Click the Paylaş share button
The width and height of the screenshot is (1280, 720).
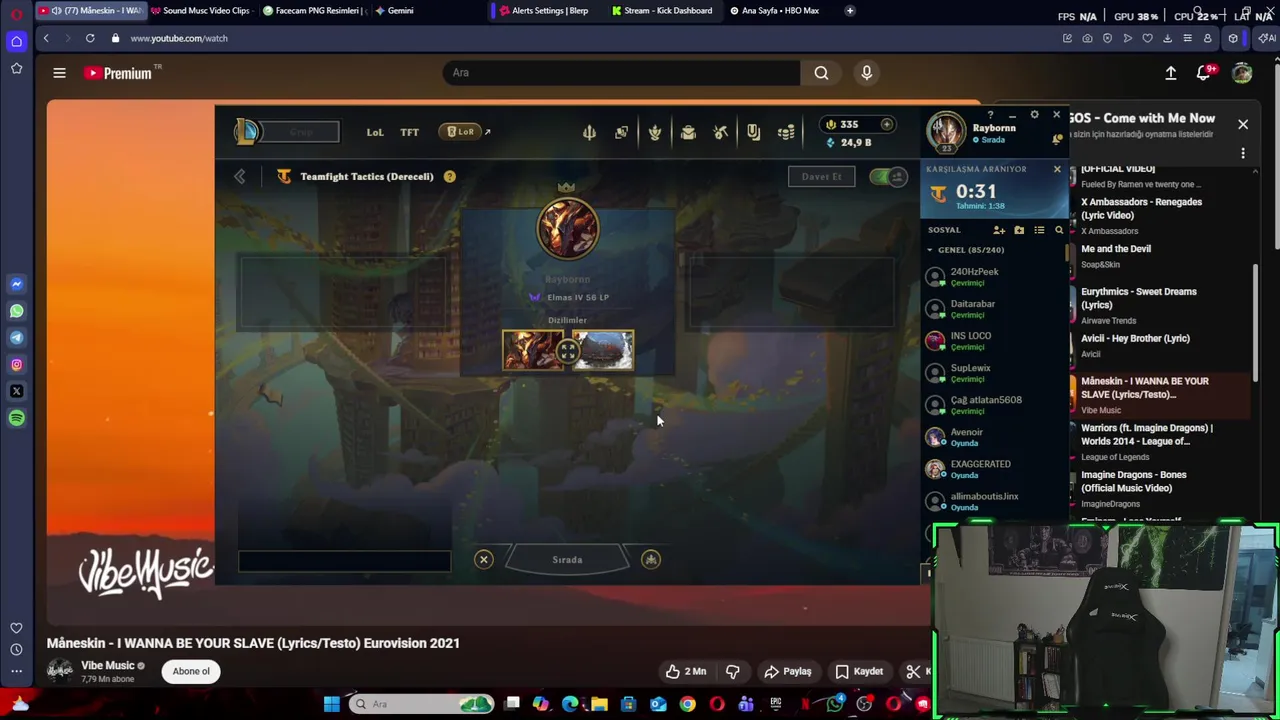click(787, 672)
